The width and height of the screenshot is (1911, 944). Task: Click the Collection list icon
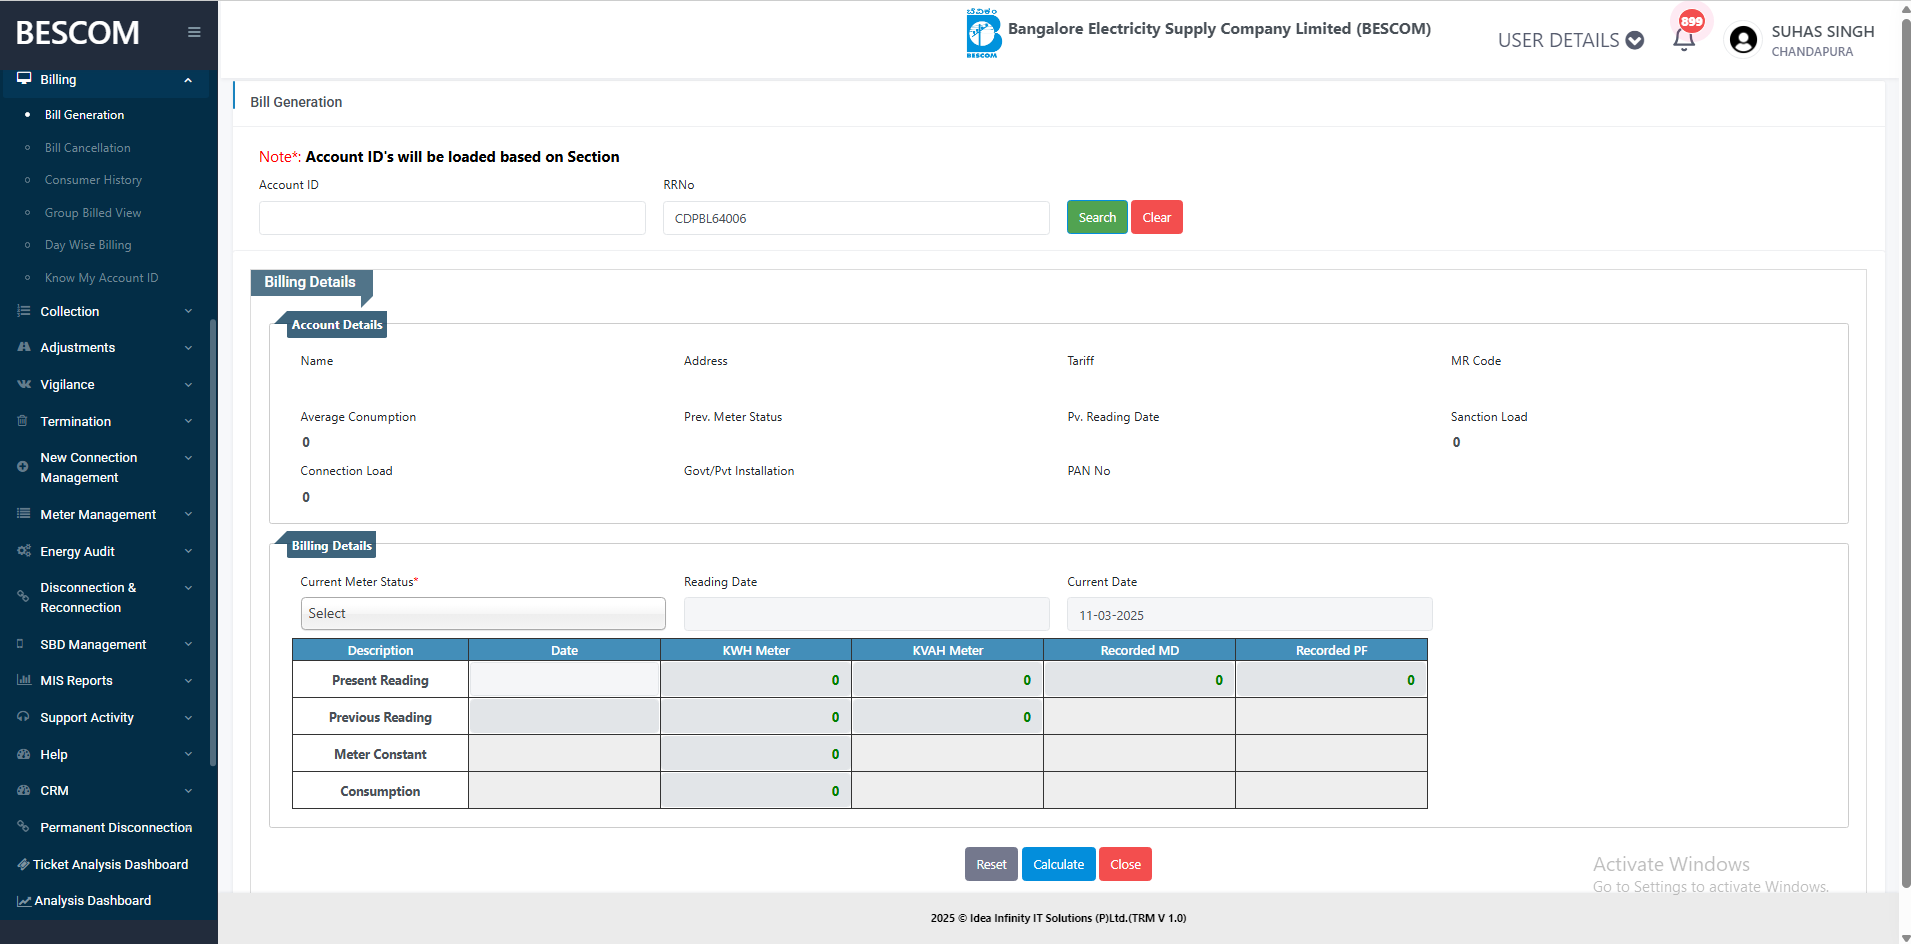(x=24, y=311)
